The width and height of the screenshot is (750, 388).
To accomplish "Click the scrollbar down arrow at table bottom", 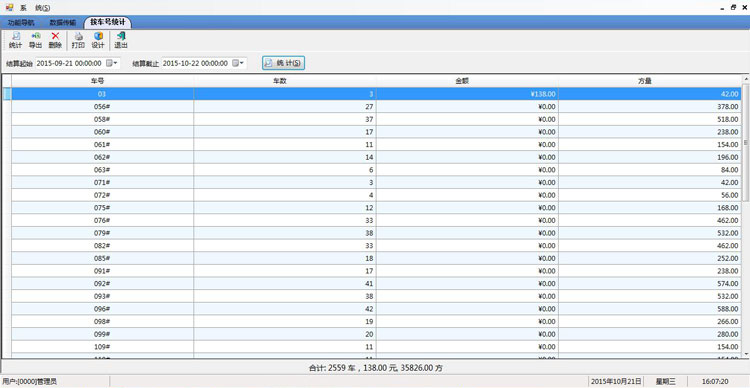I will point(745,355).
